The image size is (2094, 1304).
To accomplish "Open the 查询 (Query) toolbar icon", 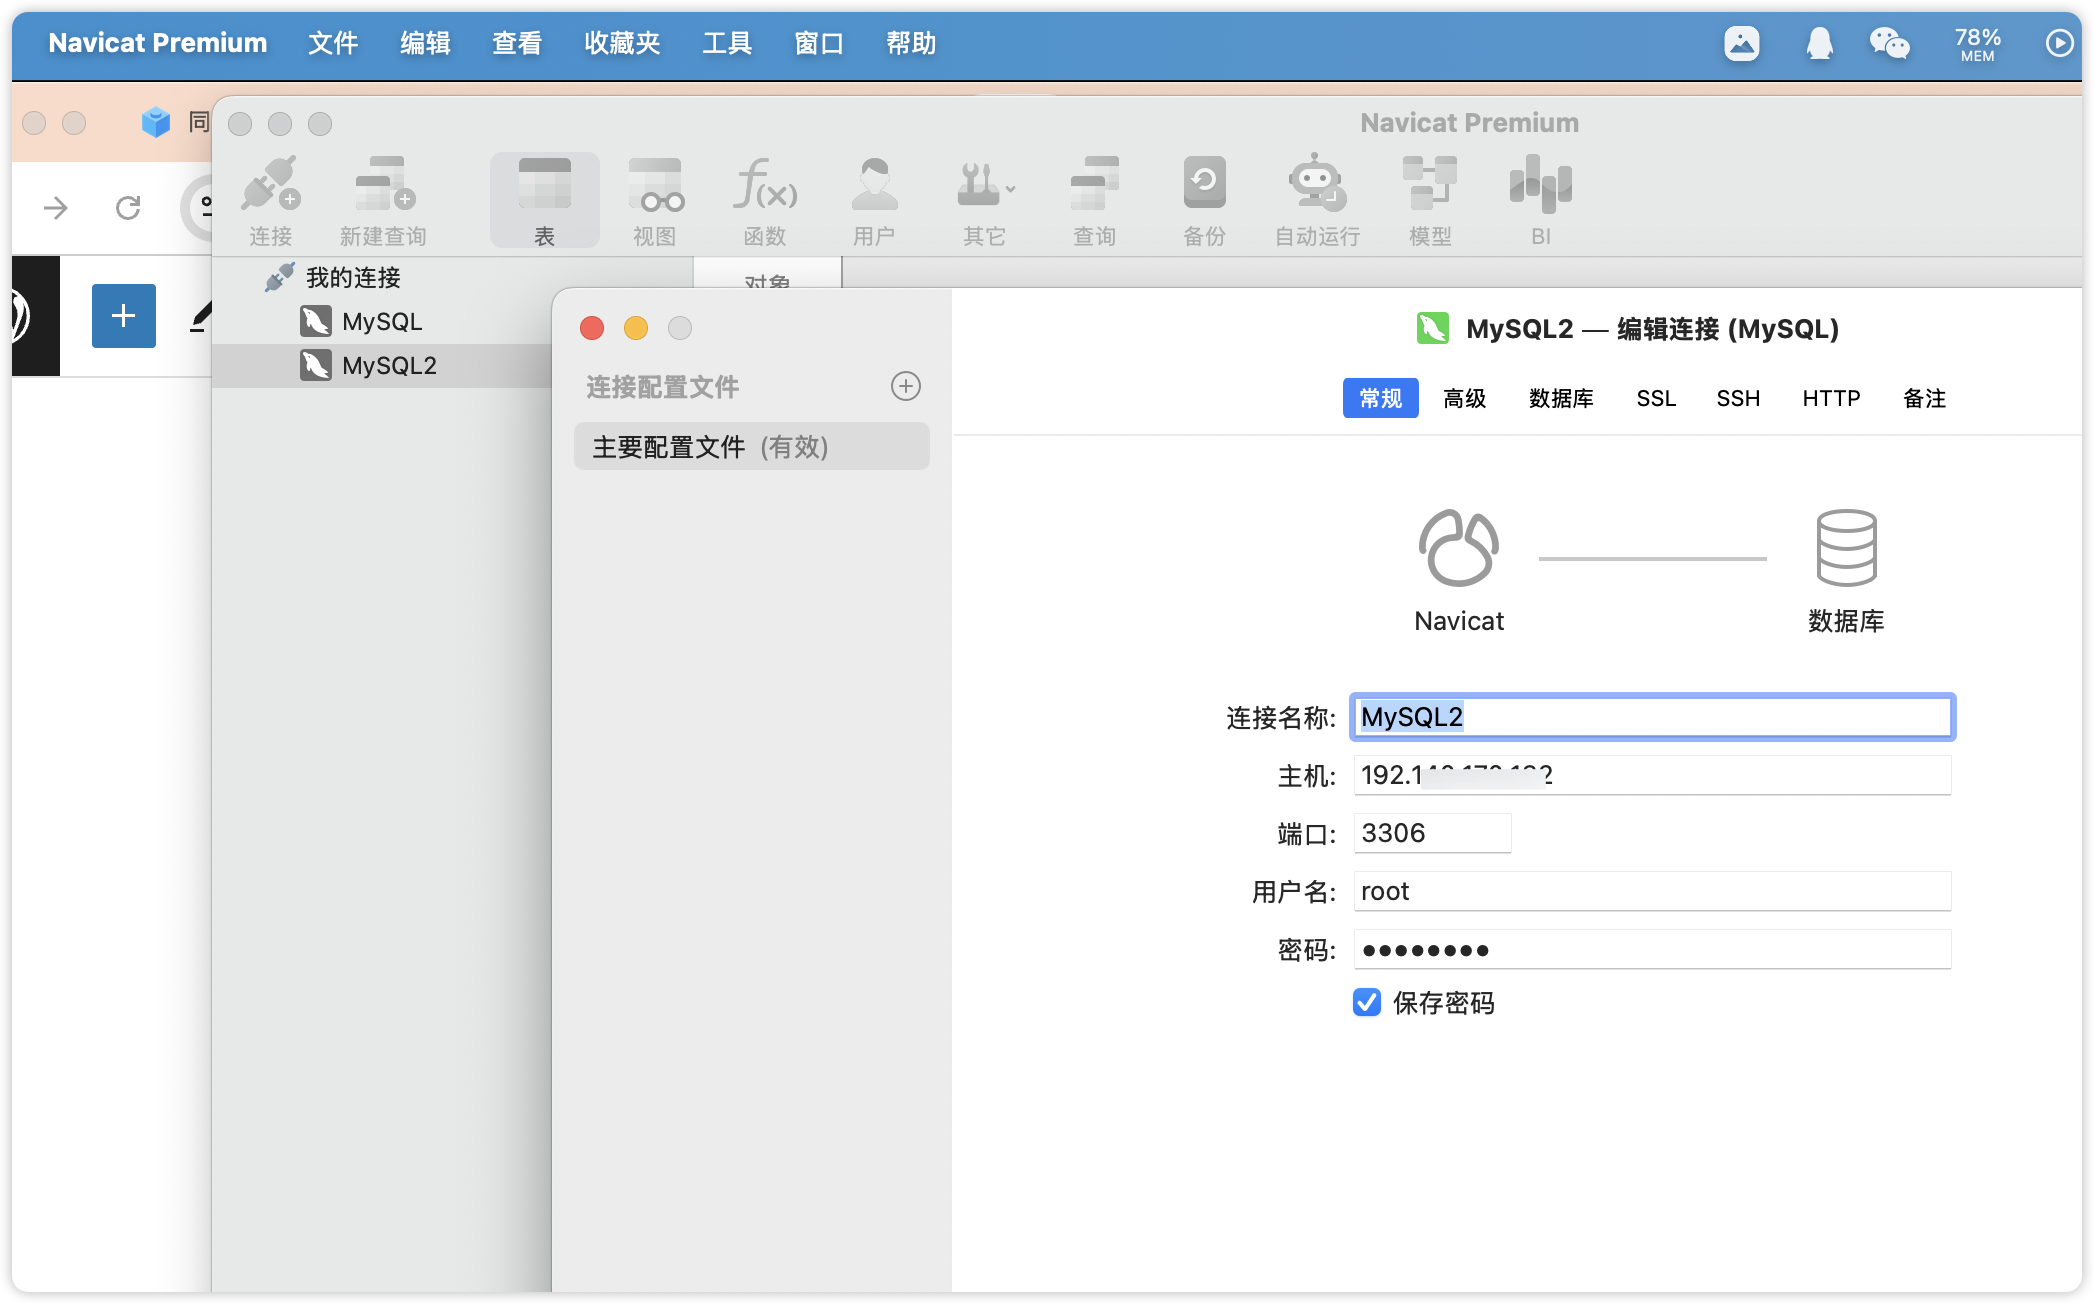I will pyautogui.click(x=1094, y=200).
